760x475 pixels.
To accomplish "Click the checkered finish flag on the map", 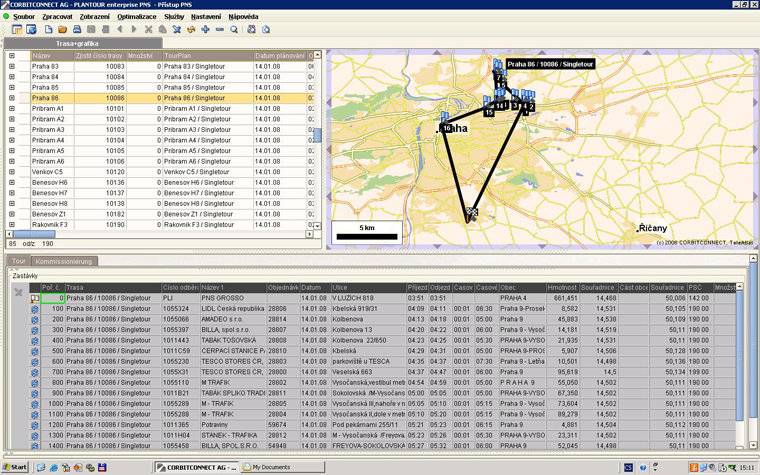I will pos(472,213).
